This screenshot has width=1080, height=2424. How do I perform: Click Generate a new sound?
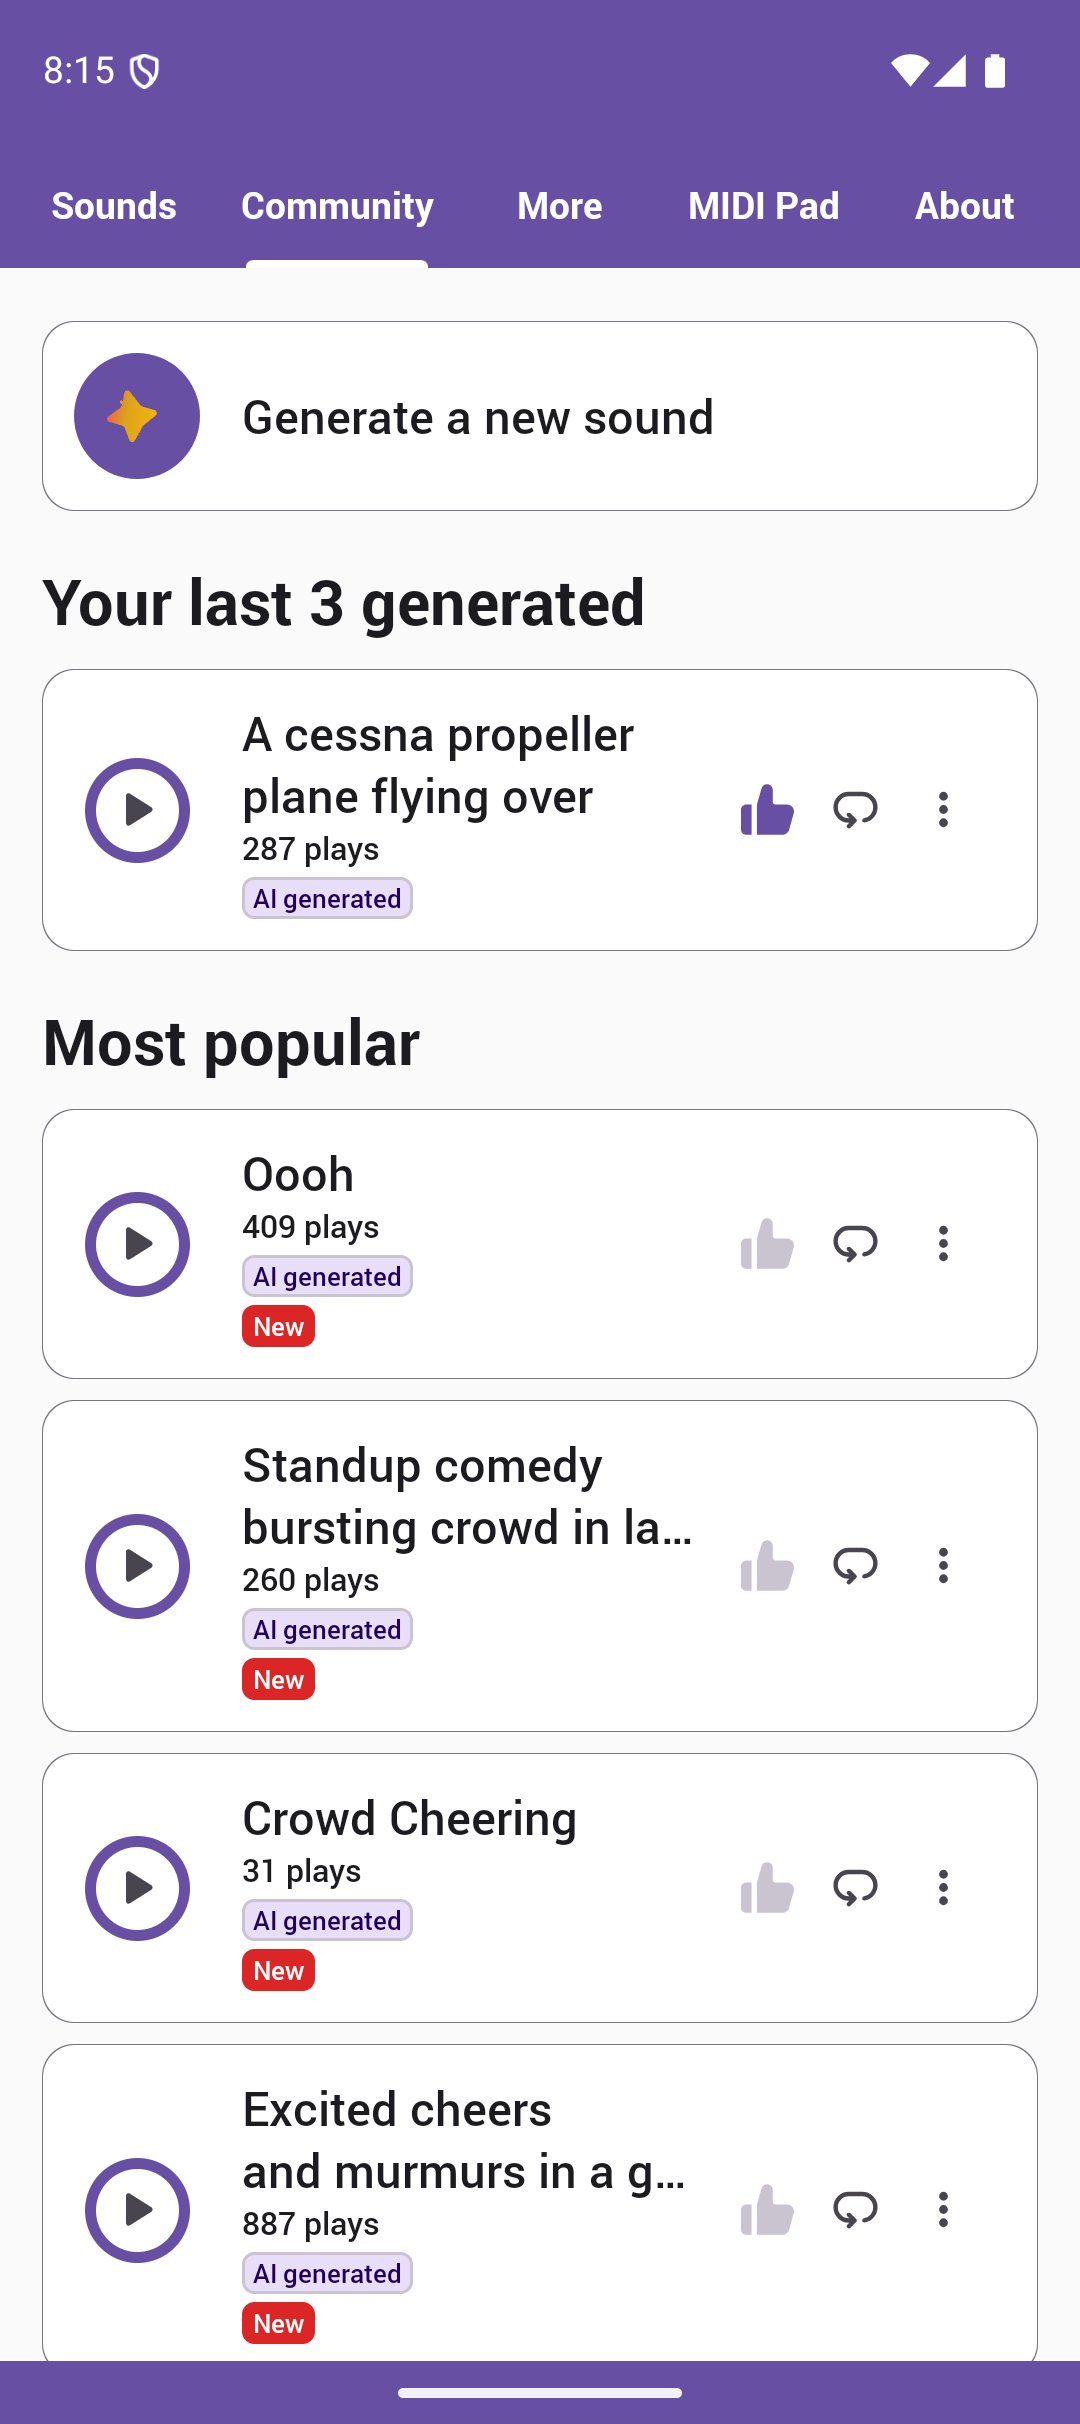coord(478,417)
